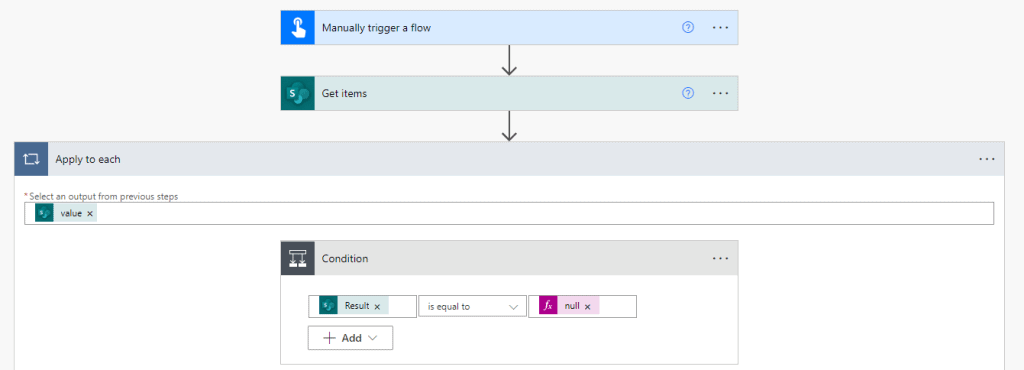The image size is (1024, 370).
Task: Click the SharePoint icon on value token
Action: [x=44, y=213]
